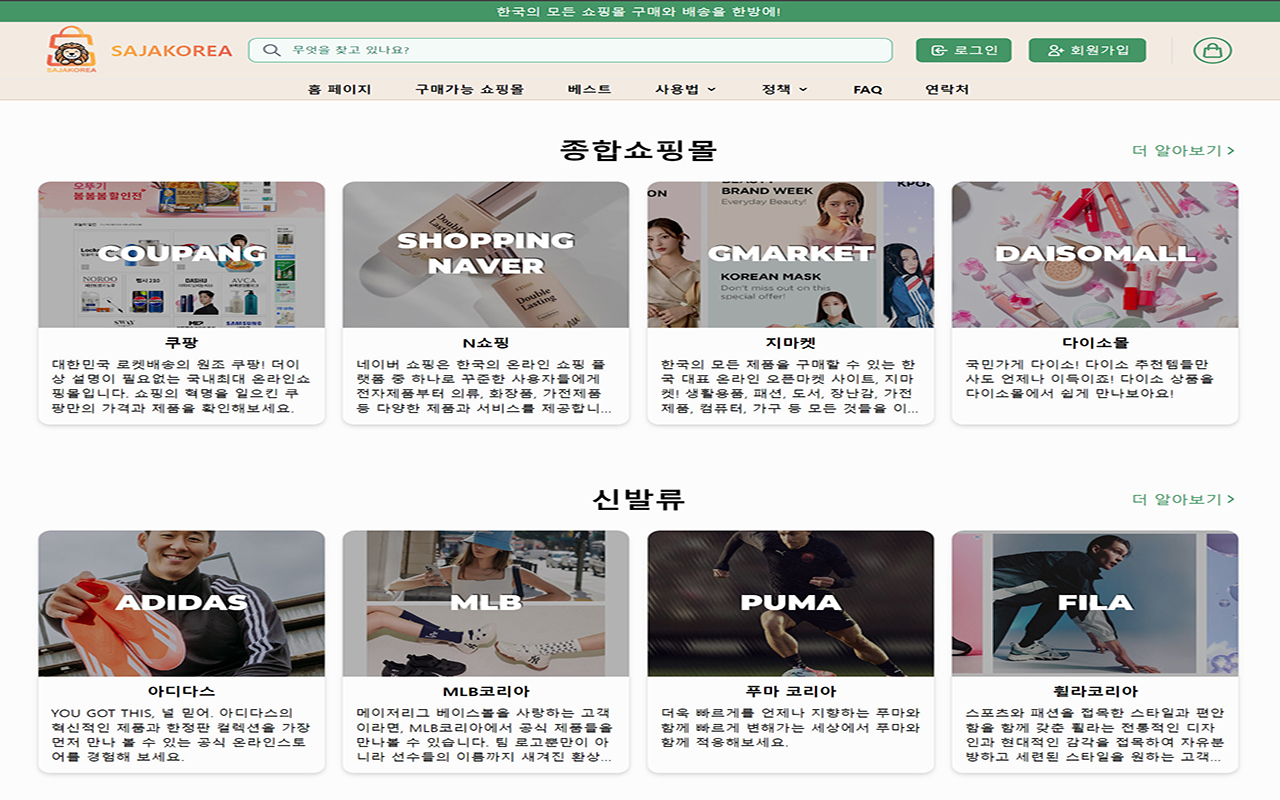Viewport: 1280px width, 800px height.
Task: Click the 회원가입 button
Action: pyautogui.click(x=1087, y=50)
